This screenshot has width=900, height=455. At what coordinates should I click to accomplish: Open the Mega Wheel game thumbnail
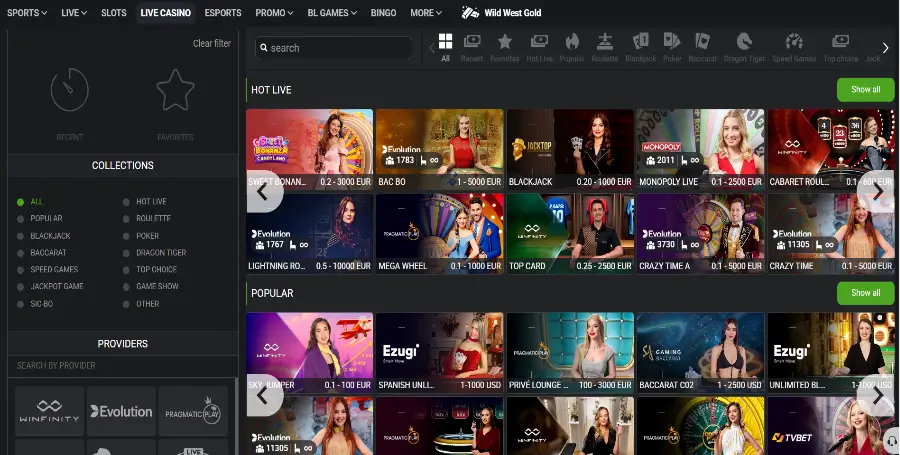tap(440, 234)
